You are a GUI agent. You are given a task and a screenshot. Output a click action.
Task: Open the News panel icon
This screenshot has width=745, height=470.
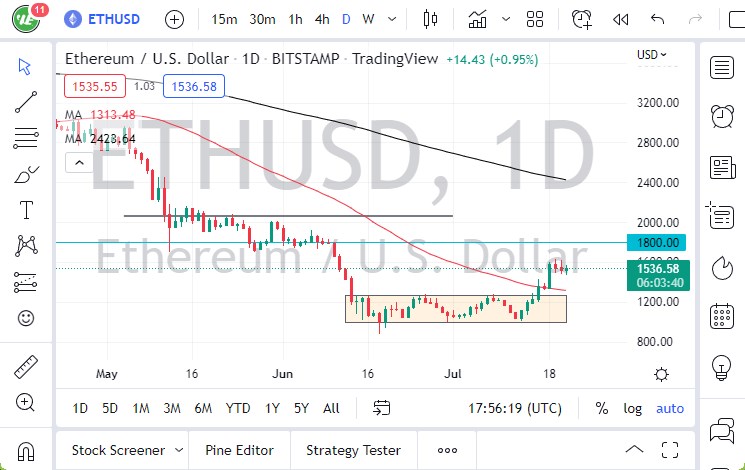[x=722, y=167]
